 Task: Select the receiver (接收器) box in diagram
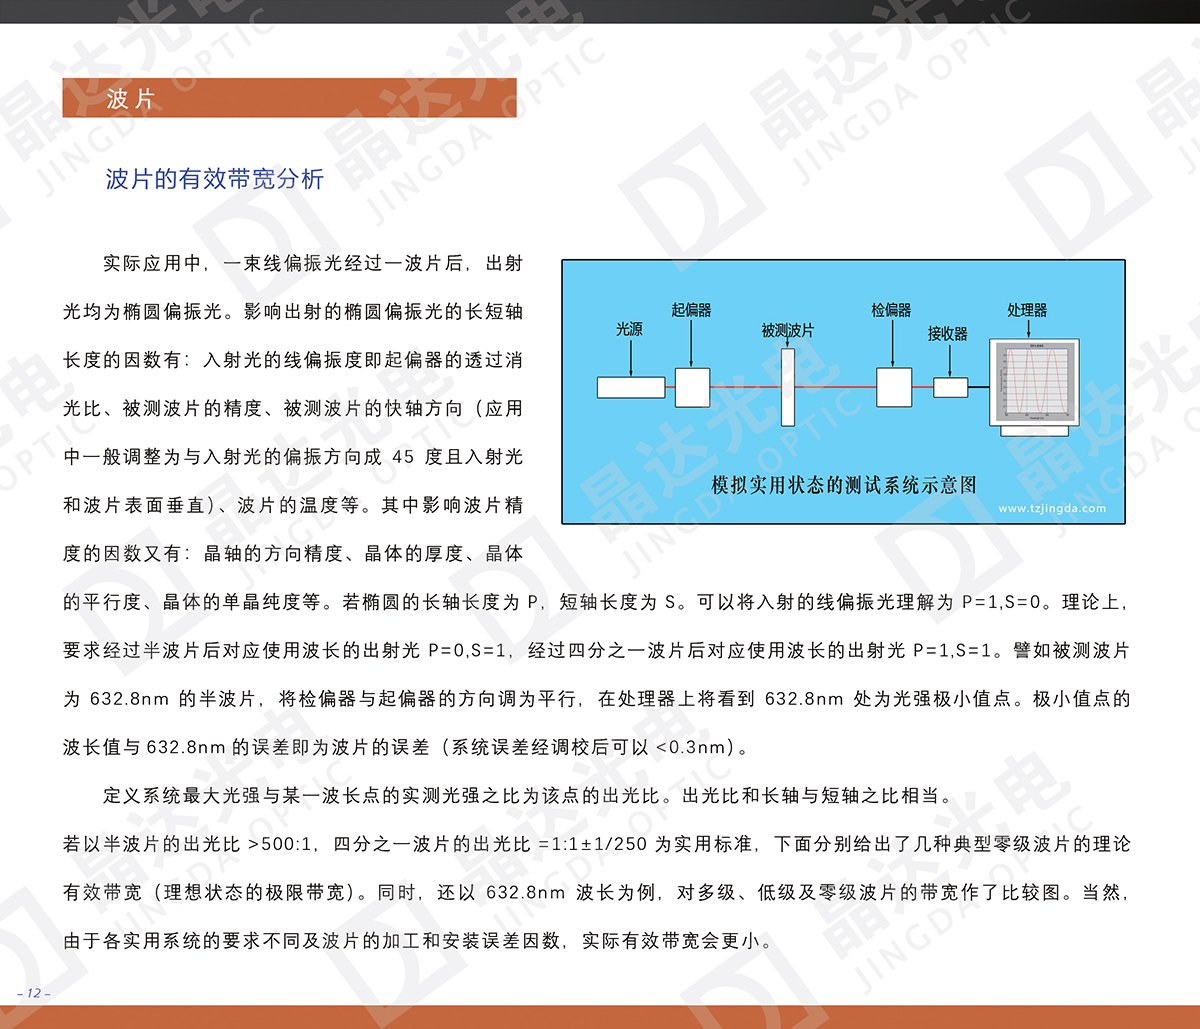point(950,387)
